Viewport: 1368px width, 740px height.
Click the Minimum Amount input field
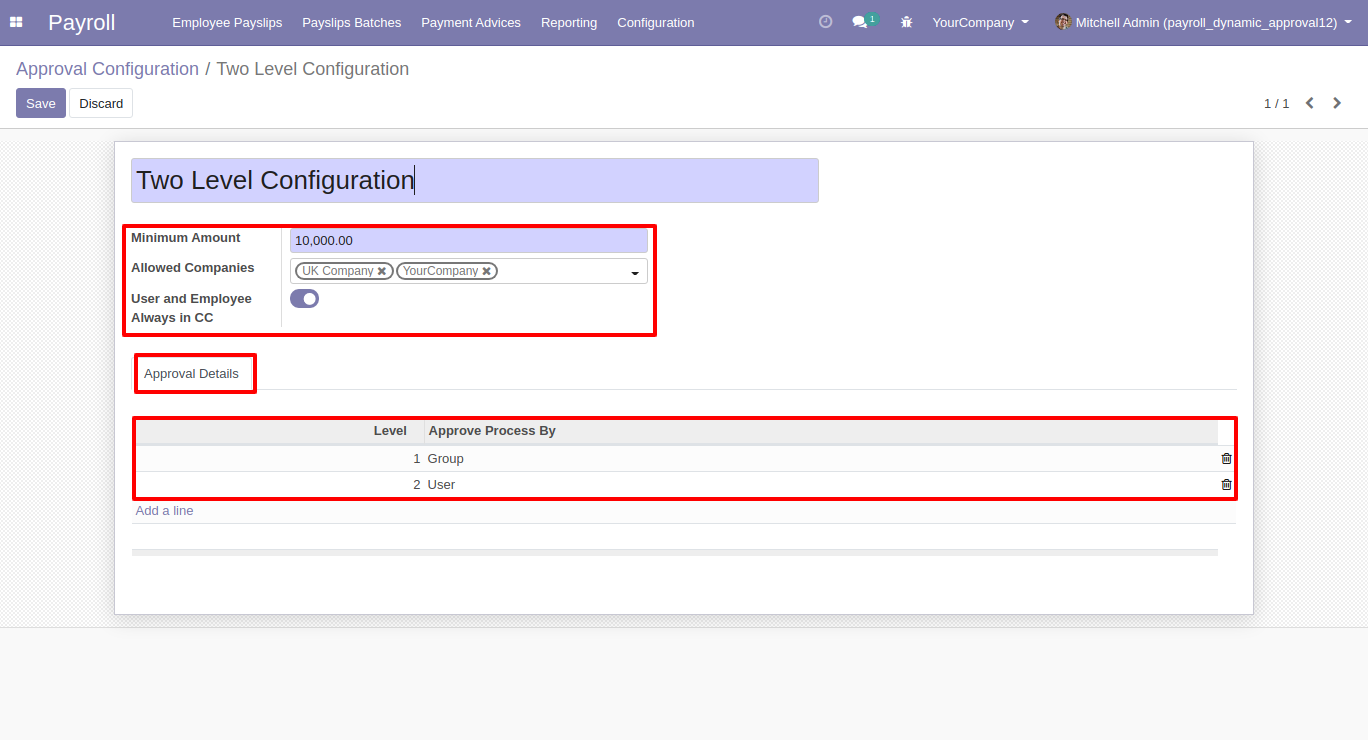coord(469,240)
